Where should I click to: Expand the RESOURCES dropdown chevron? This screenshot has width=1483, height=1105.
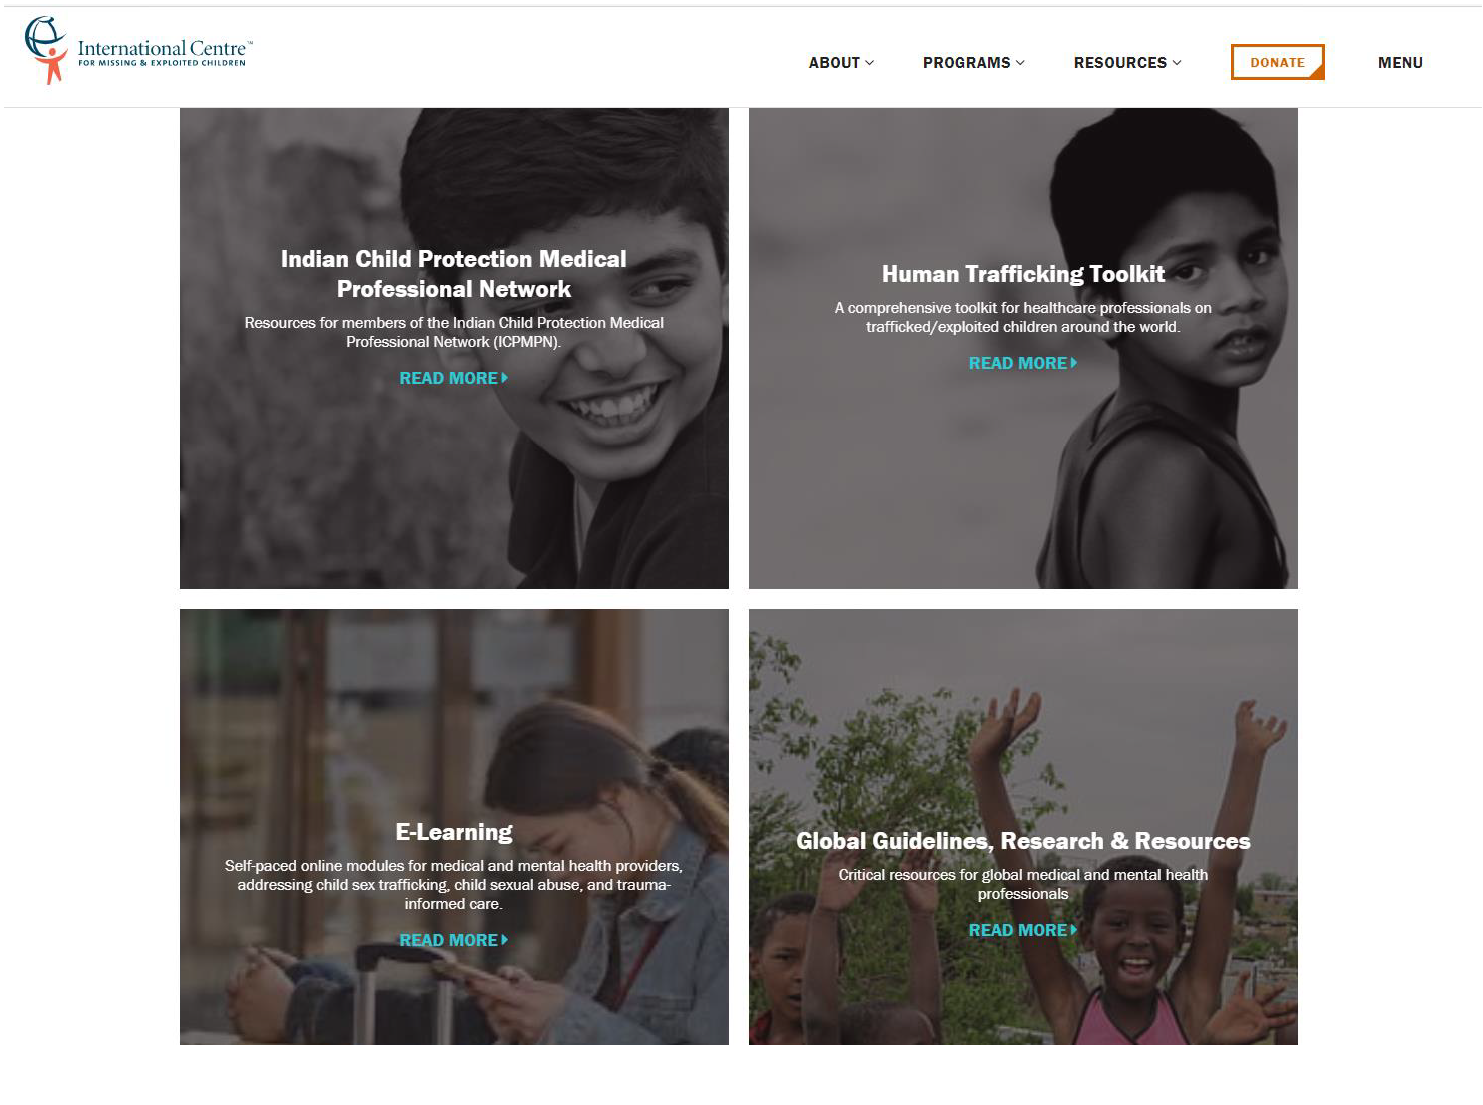(x=1177, y=63)
